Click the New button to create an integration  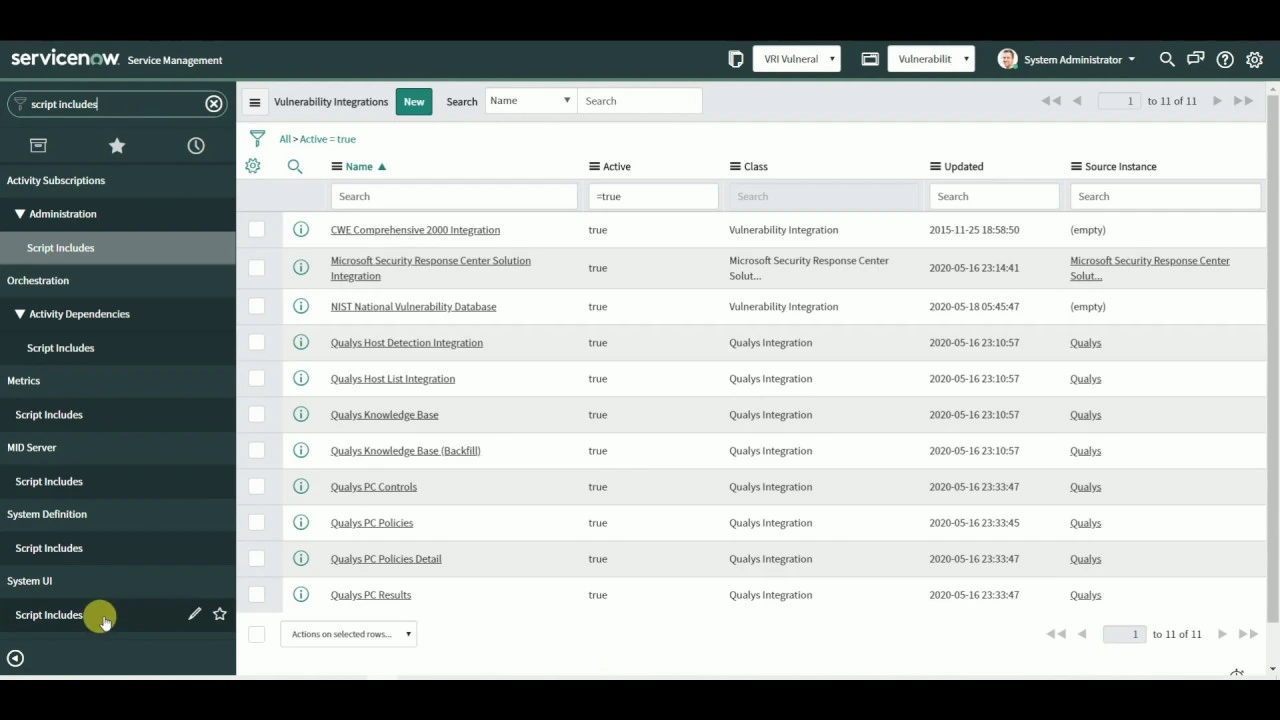pyautogui.click(x=413, y=101)
